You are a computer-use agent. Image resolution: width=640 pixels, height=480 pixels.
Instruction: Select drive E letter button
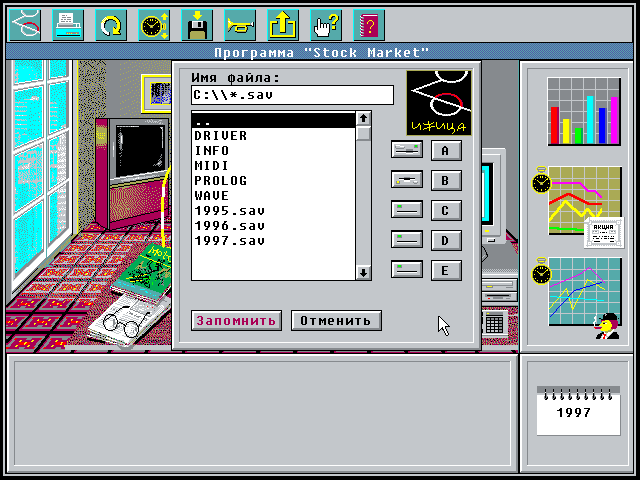click(x=446, y=271)
